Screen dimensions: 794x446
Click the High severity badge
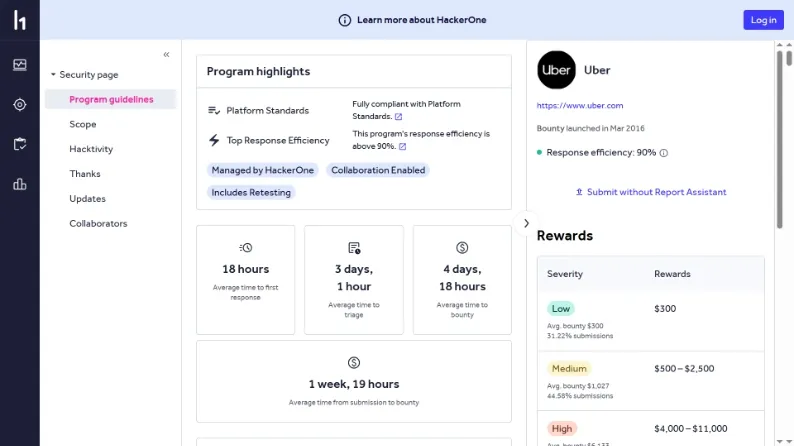(x=562, y=428)
